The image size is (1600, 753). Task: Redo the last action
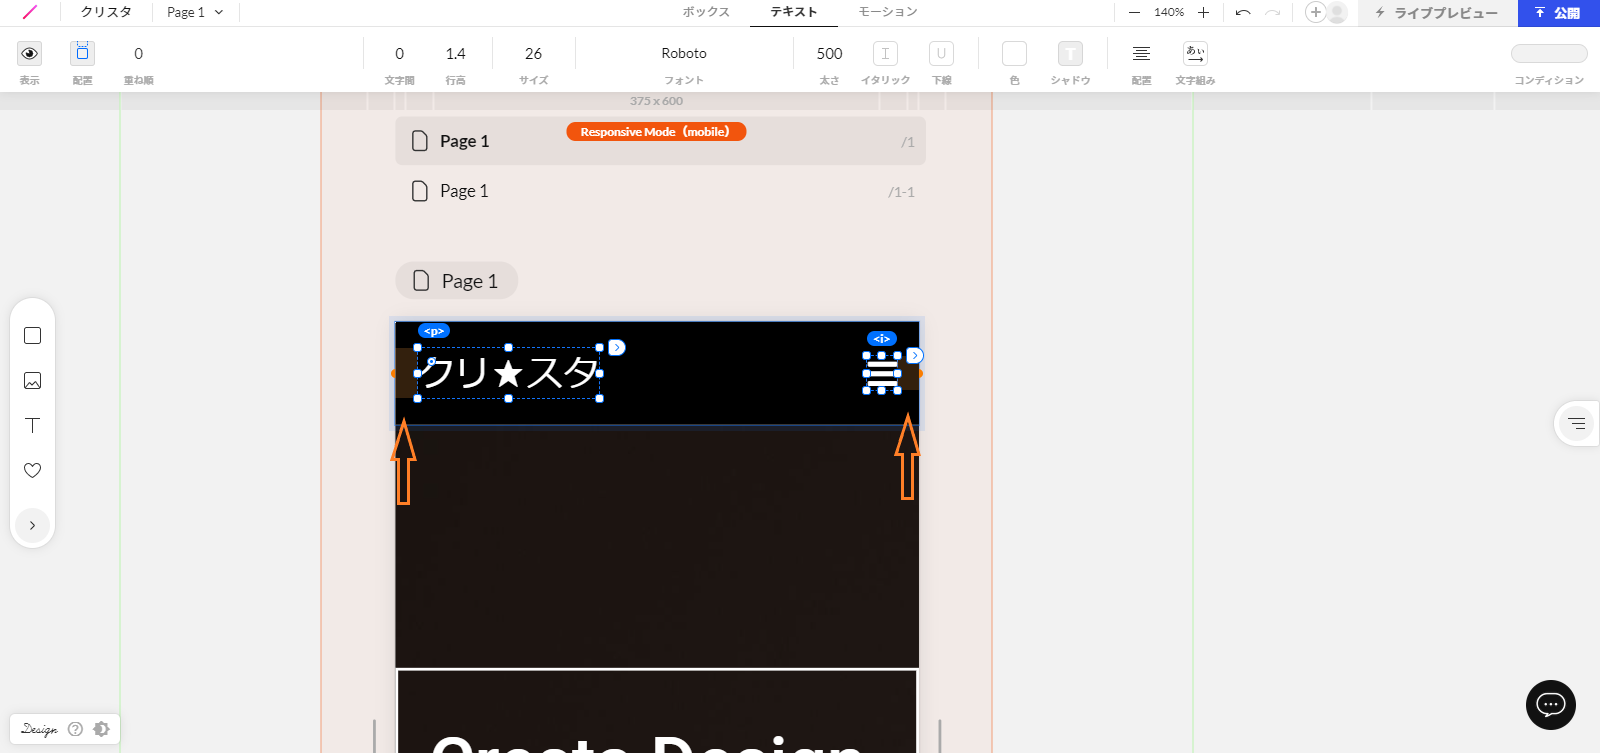click(1273, 12)
